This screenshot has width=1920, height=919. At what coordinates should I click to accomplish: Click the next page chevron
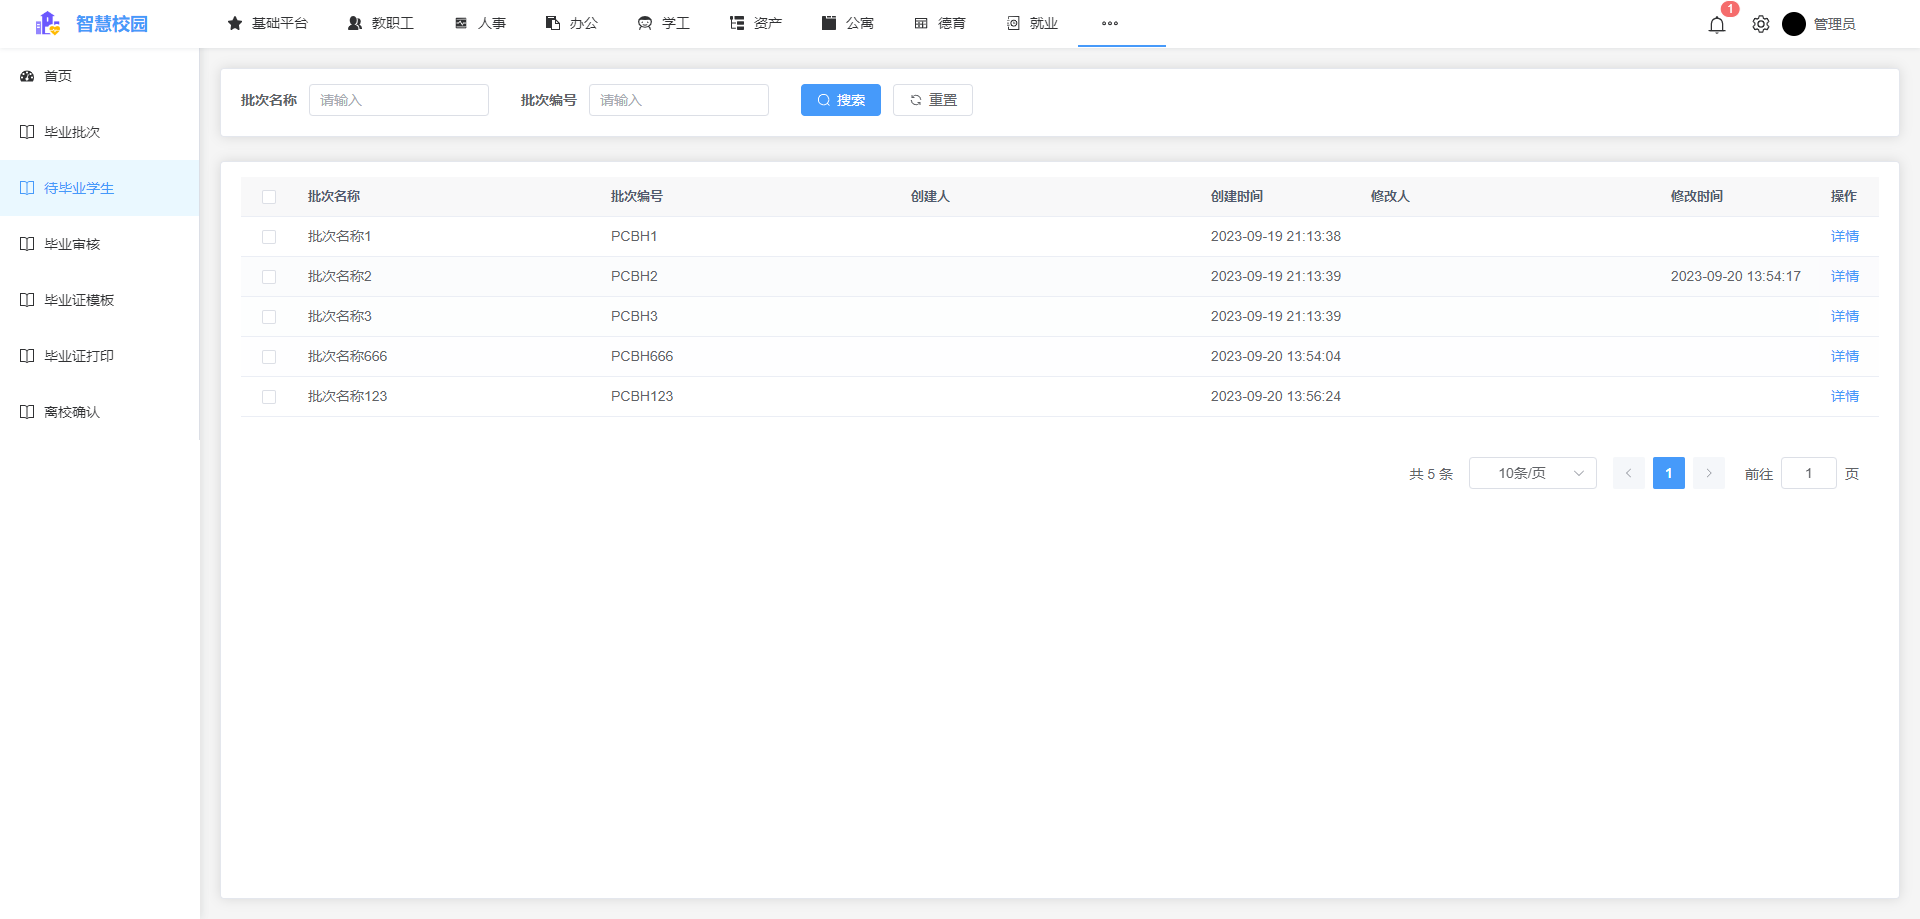tap(1708, 473)
